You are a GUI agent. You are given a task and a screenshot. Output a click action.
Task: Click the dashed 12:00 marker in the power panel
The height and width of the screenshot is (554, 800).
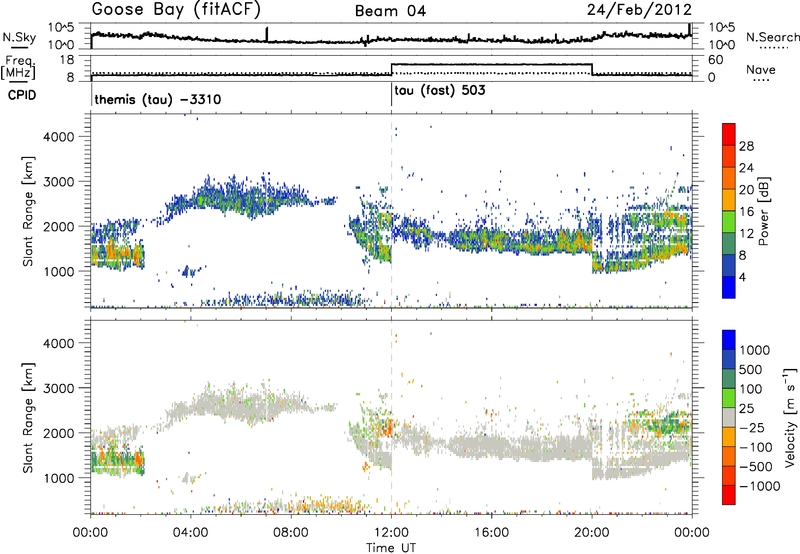[391, 211]
